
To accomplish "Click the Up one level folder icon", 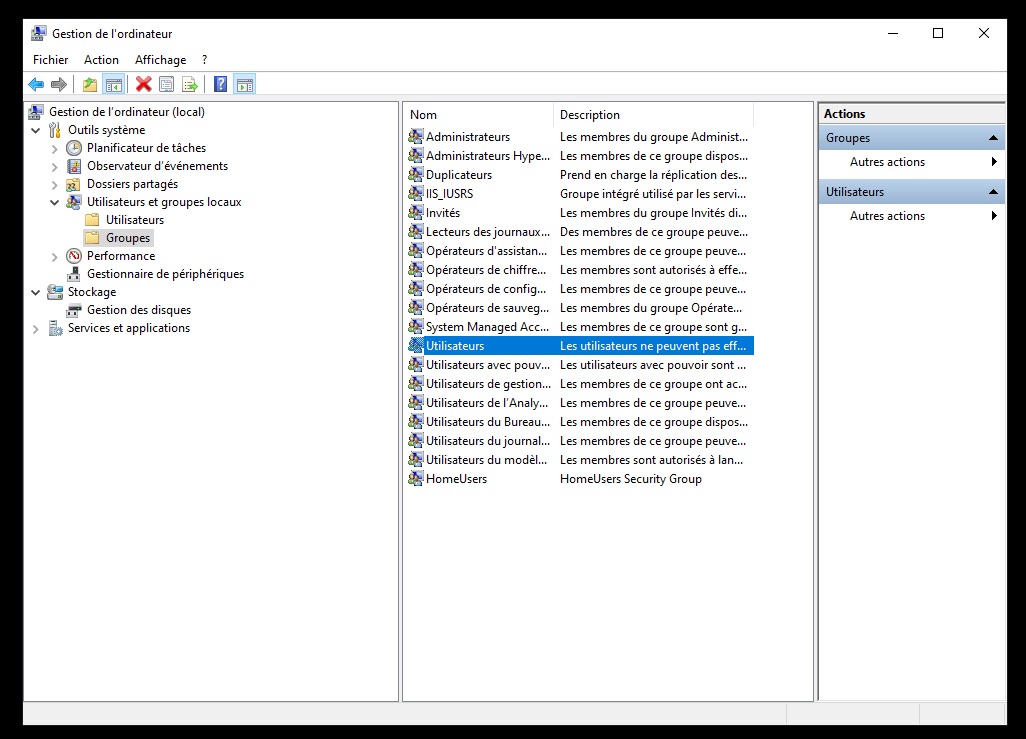I will (x=90, y=85).
